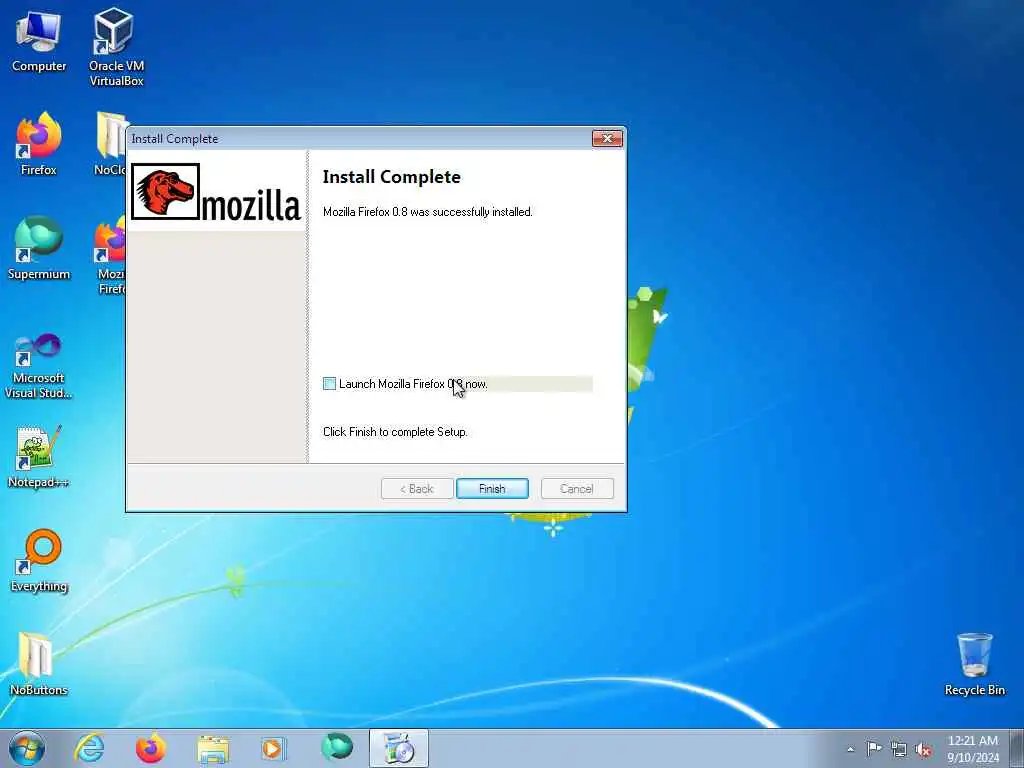Screen dimensions: 1024x768
Task: Launch Firefox from the taskbar
Action: (x=151, y=748)
